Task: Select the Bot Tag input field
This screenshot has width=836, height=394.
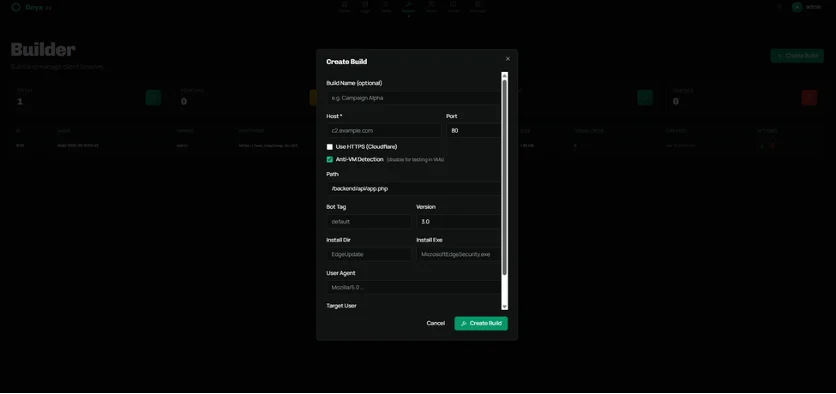Action: (368, 222)
